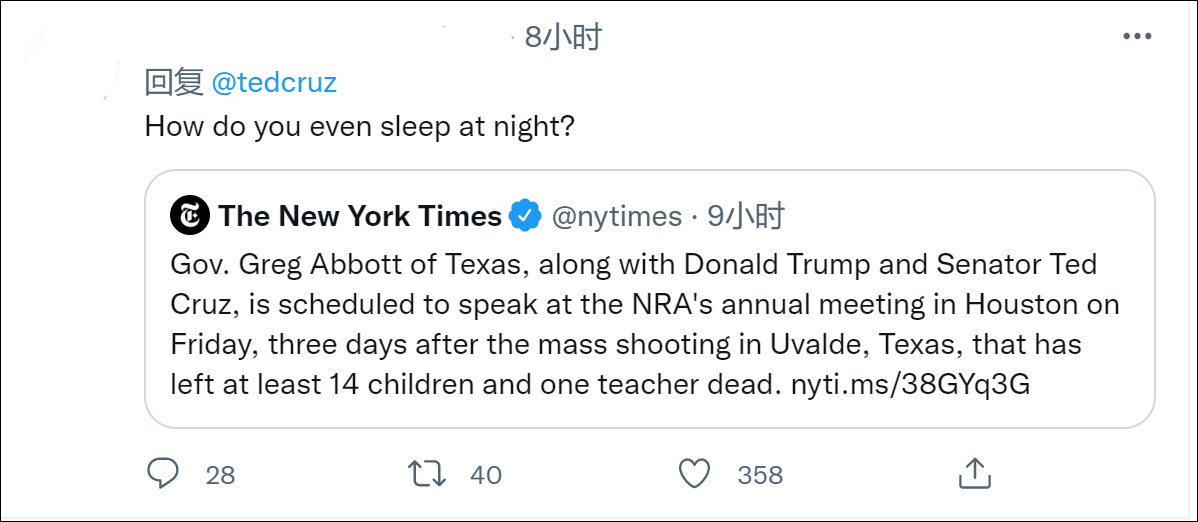Click the 9小时 quoted tweet timestamp
The image size is (1198, 522).
point(746,216)
